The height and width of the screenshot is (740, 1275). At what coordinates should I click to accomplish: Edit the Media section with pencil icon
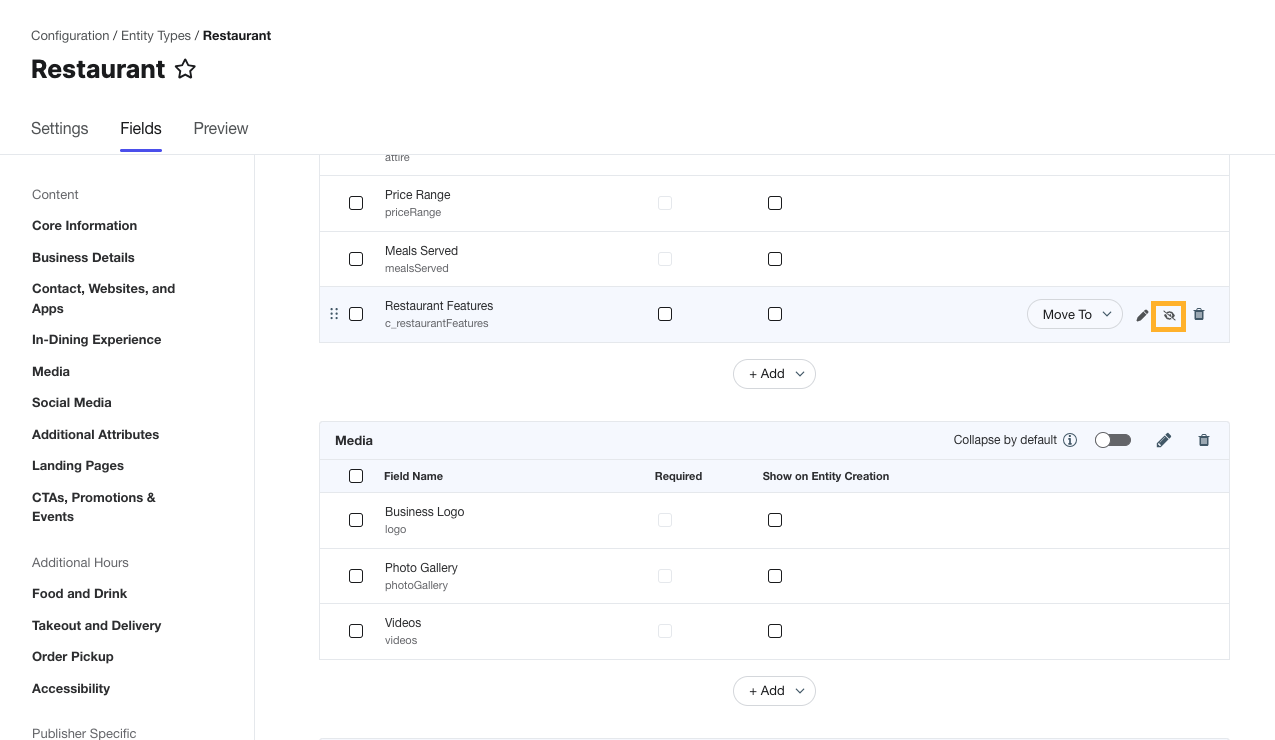click(1163, 440)
